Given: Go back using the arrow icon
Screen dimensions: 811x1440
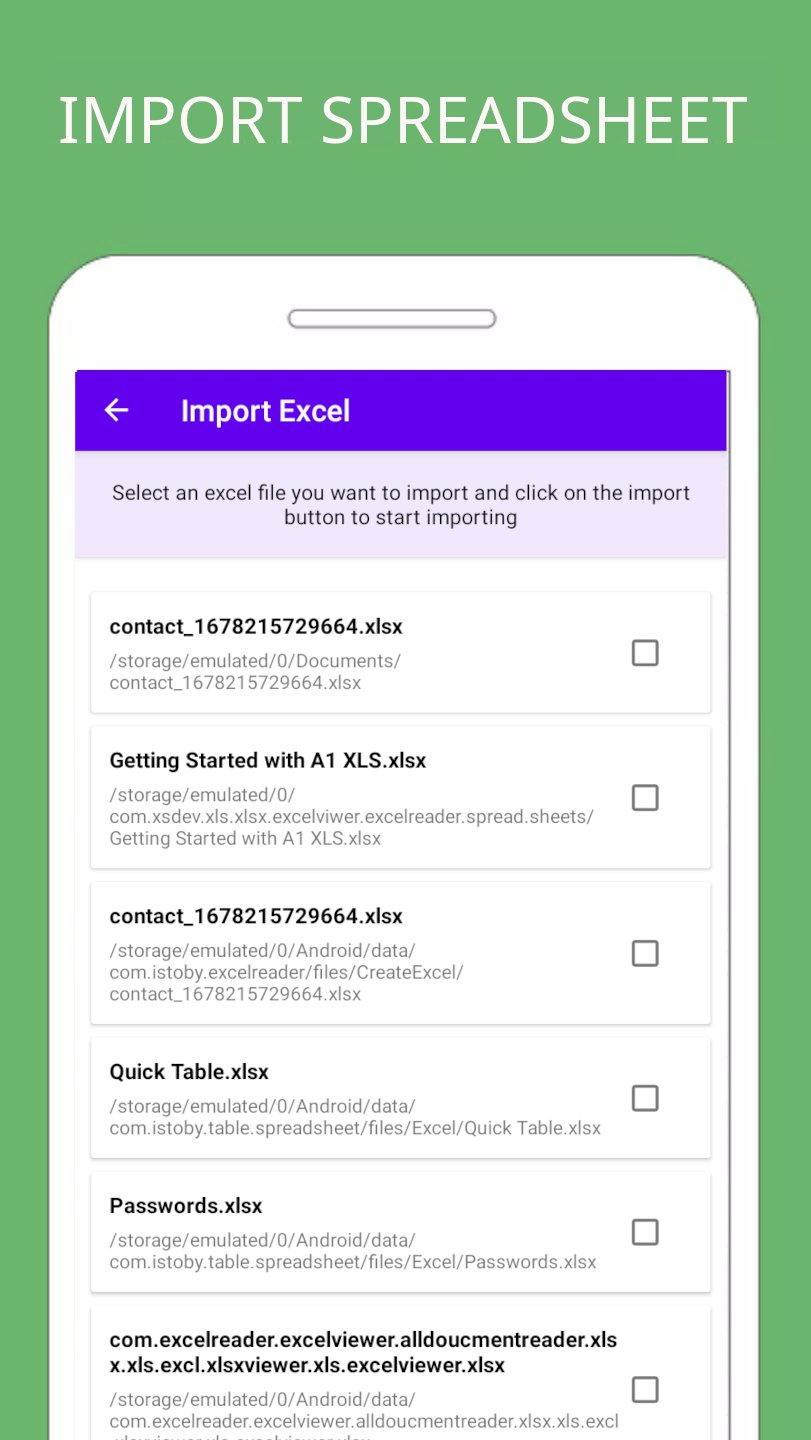Looking at the screenshot, I should coord(117,410).
